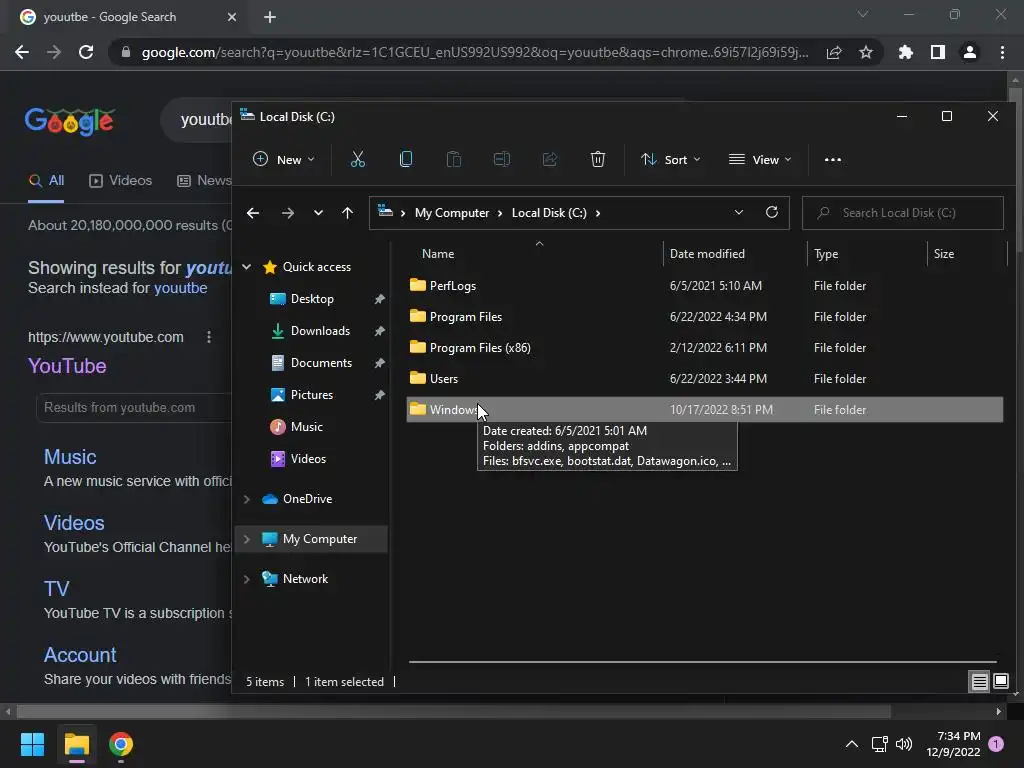Select Music in Quick access
Image resolution: width=1024 pixels, height=768 pixels.
point(306,426)
